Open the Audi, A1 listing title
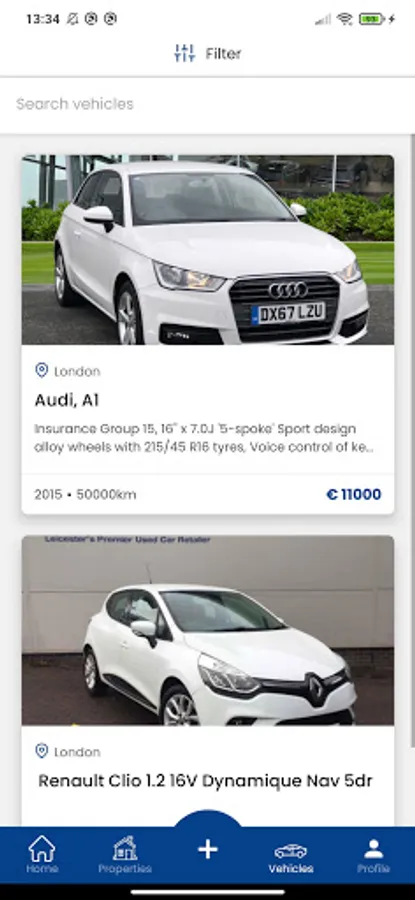Image resolution: width=415 pixels, height=900 pixels. tap(67, 400)
